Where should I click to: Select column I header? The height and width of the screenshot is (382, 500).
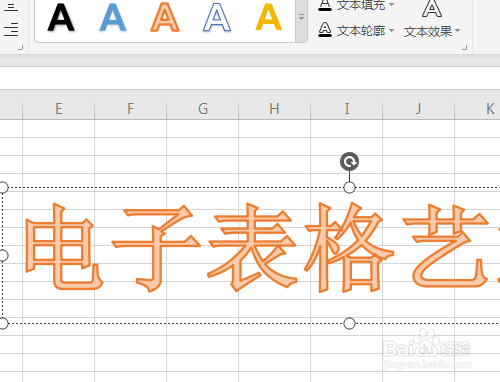(x=347, y=109)
